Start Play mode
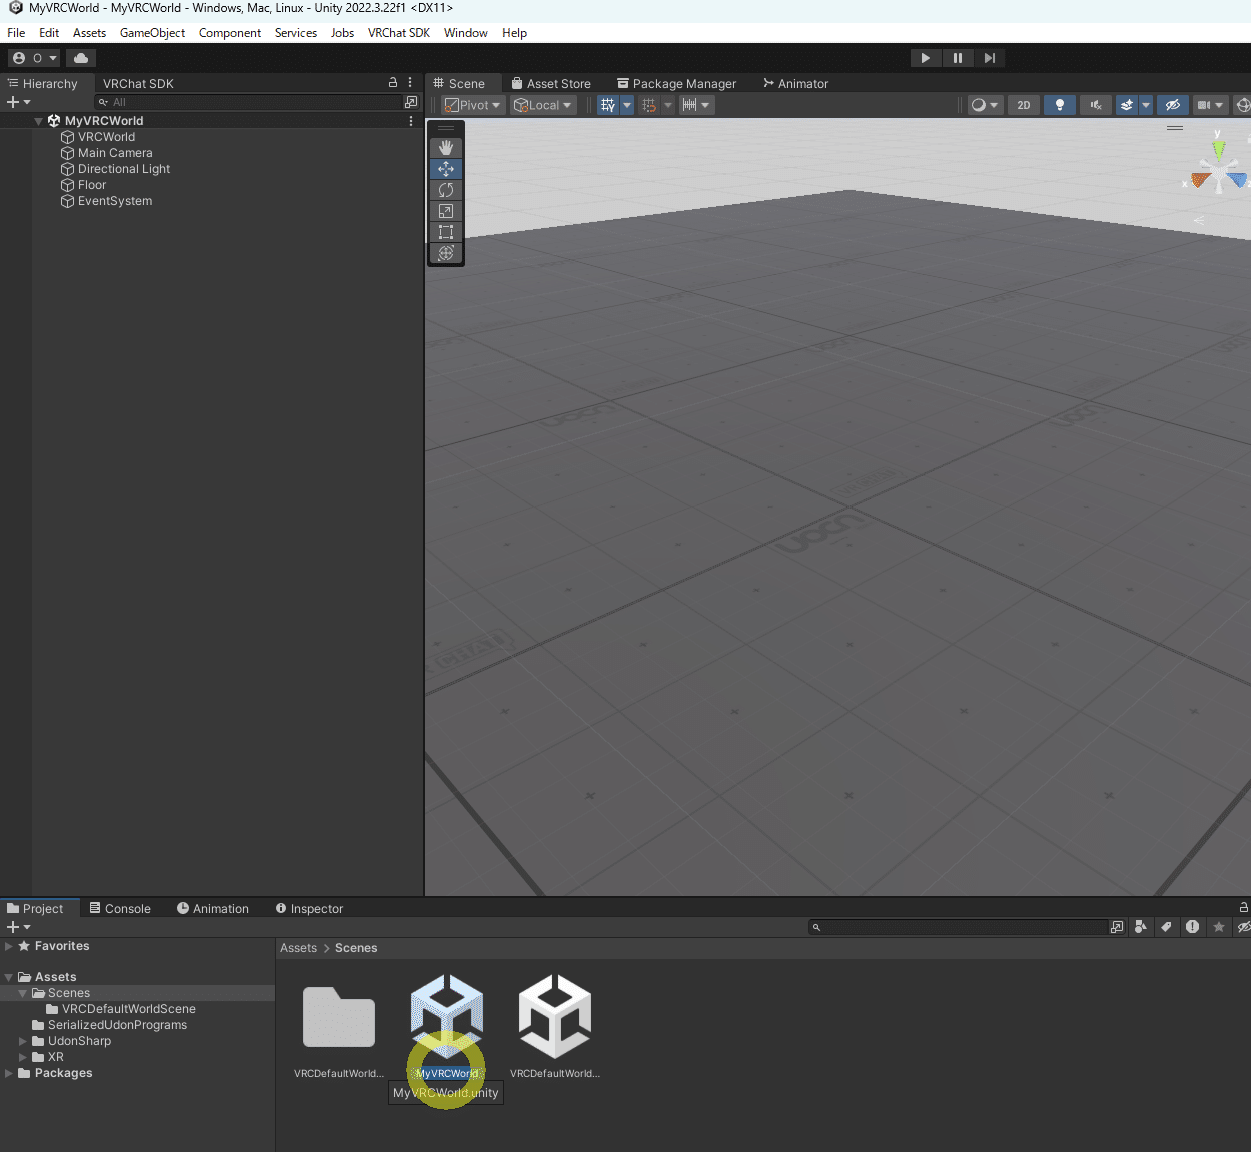 (925, 58)
